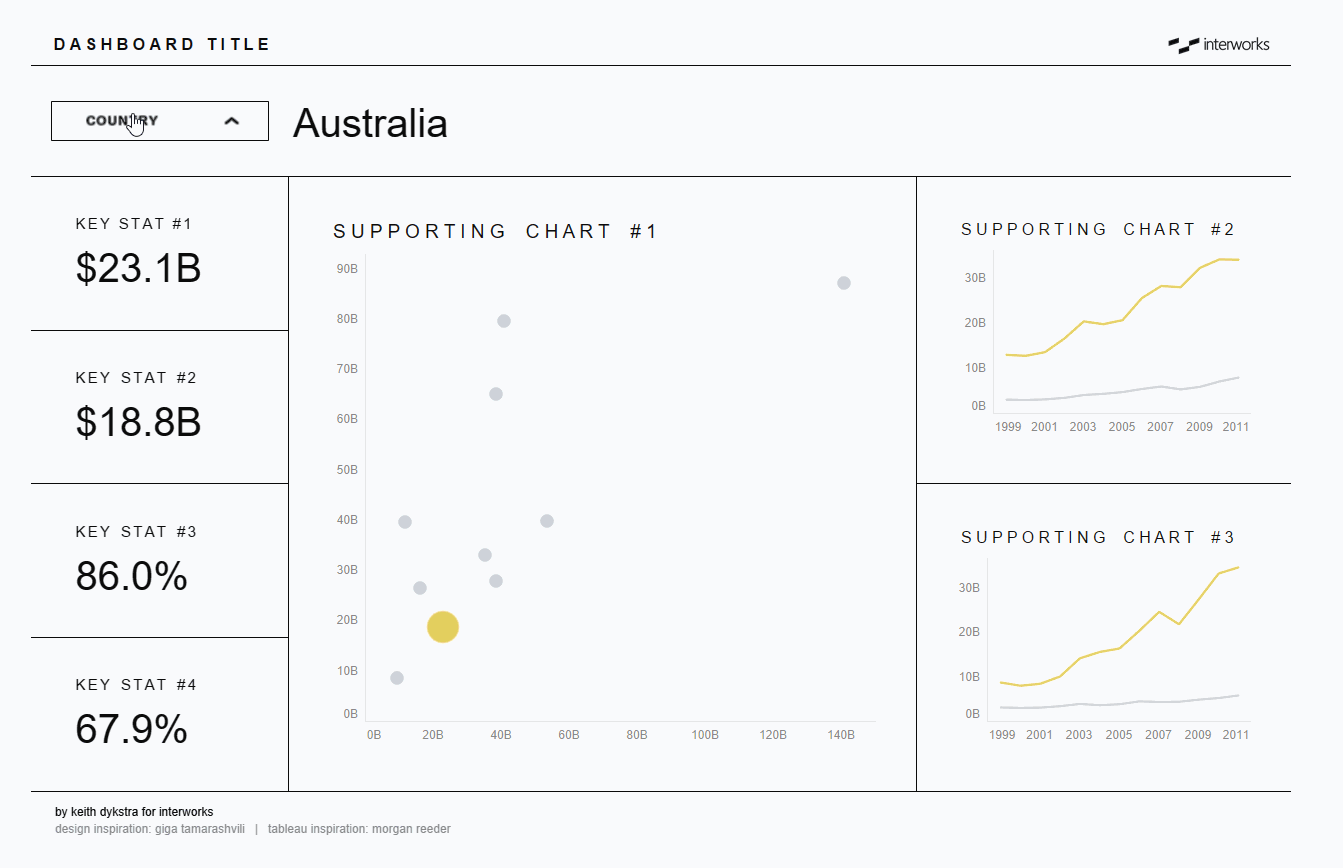This screenshot has width=1343, height=868.
Task: Select the gray line in Supporting Chart #2
Action: pos(1122,391)
